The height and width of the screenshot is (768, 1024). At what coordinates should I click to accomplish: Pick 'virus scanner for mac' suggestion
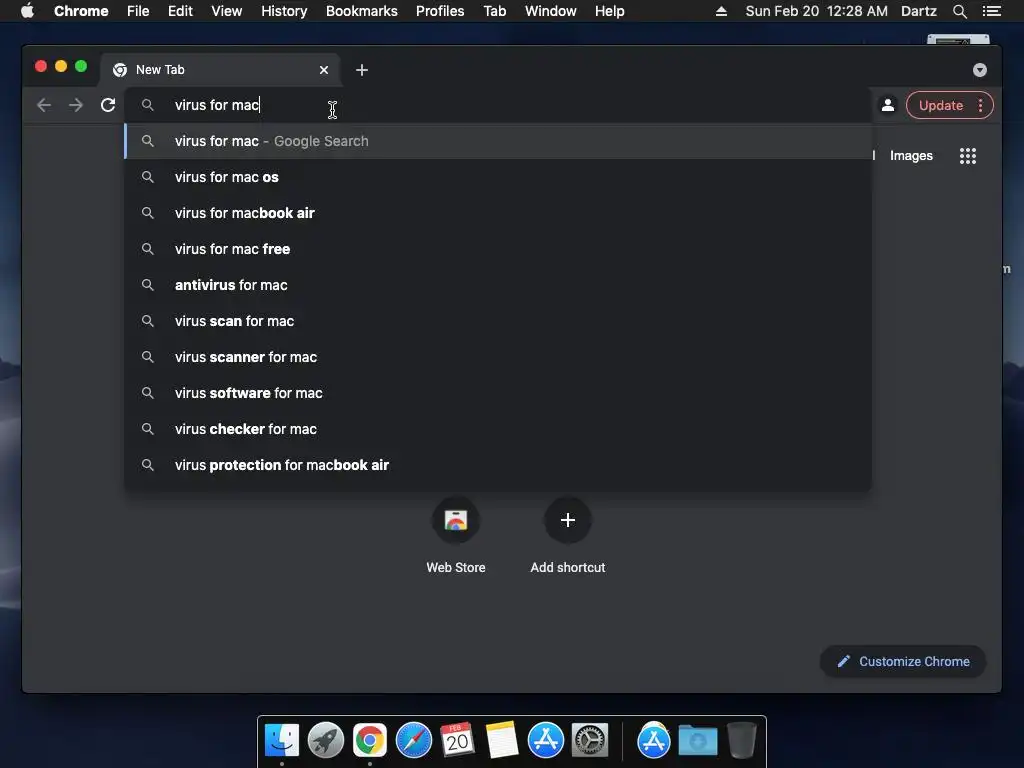pos(498,357)
